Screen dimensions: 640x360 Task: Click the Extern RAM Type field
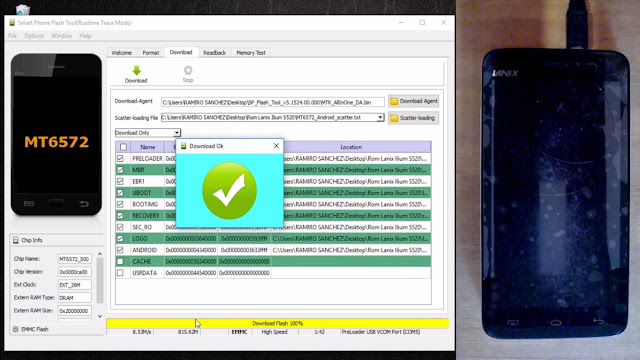(x=75, y=298)
